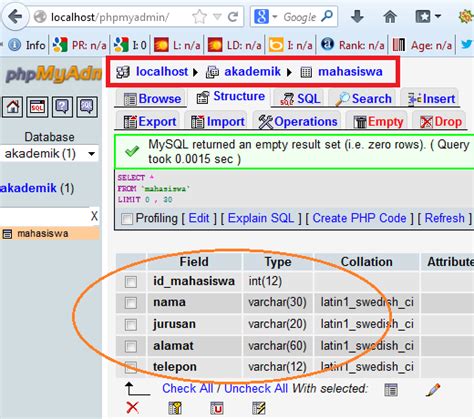Open the URL history dropdown arrow
The height and width of the screenshot is (419, 474).
point(217,16)
